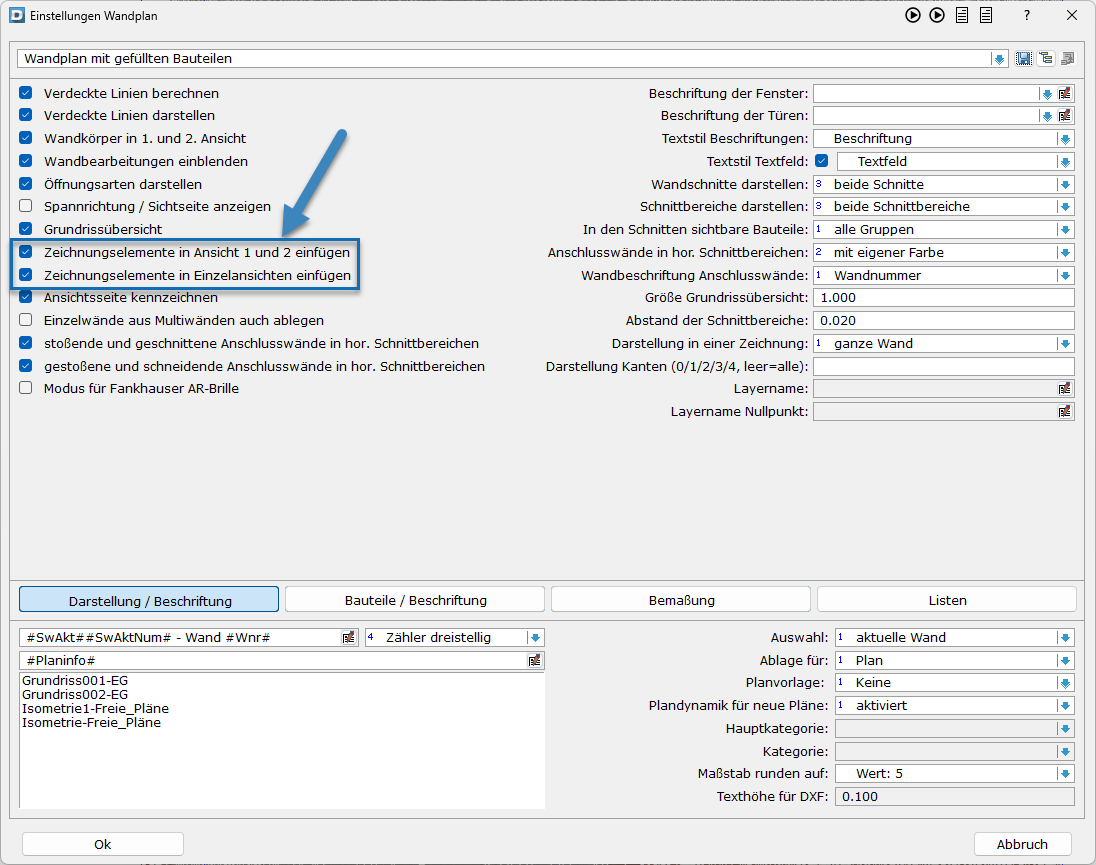The height and width of the screenshot is (865, 1096).
Task: Open the Planvorlage dropdown
Action: [1065, 683]
